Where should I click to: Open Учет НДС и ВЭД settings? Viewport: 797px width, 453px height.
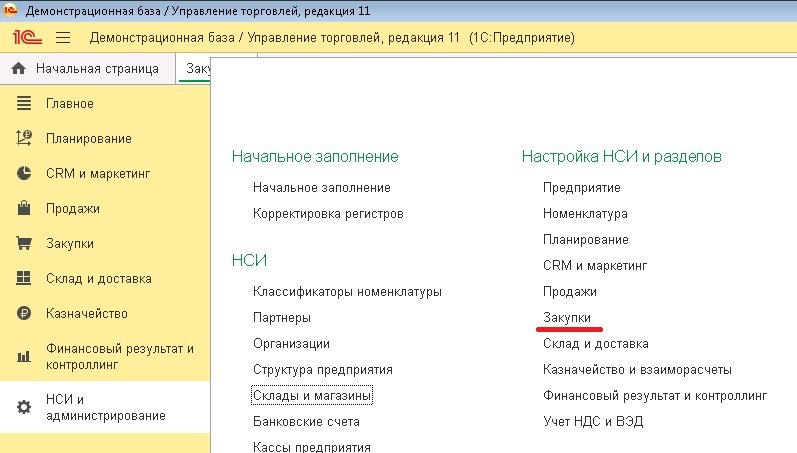pyautogui.click(x=593, y=422)
